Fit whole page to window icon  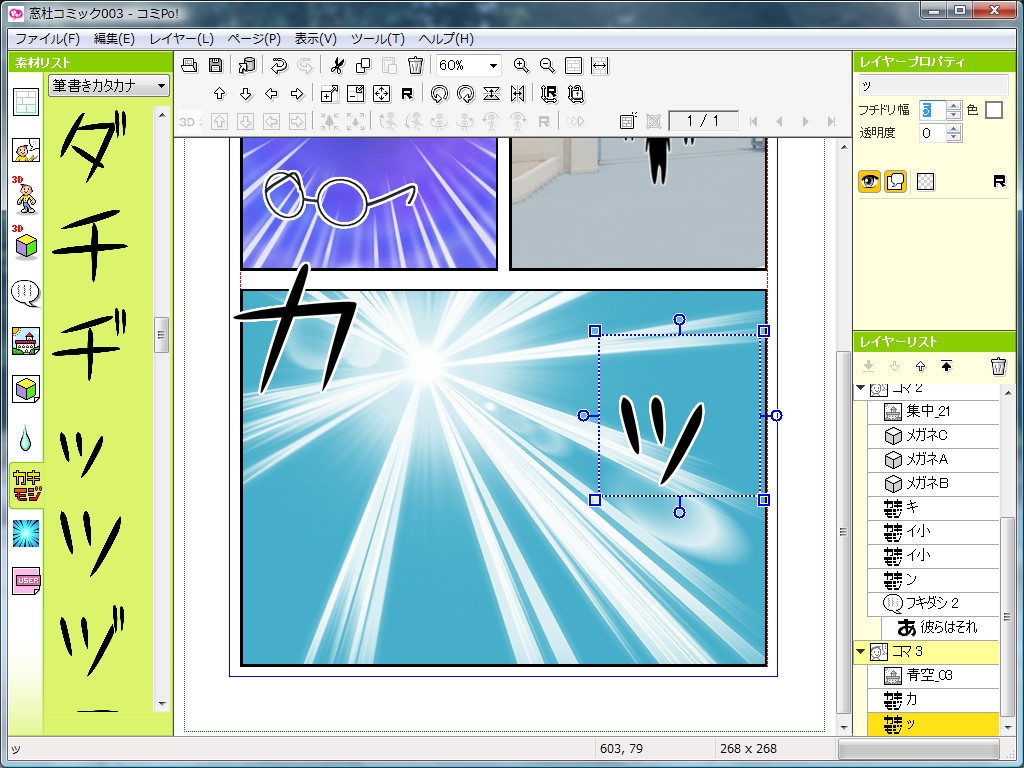click(573, 65)
